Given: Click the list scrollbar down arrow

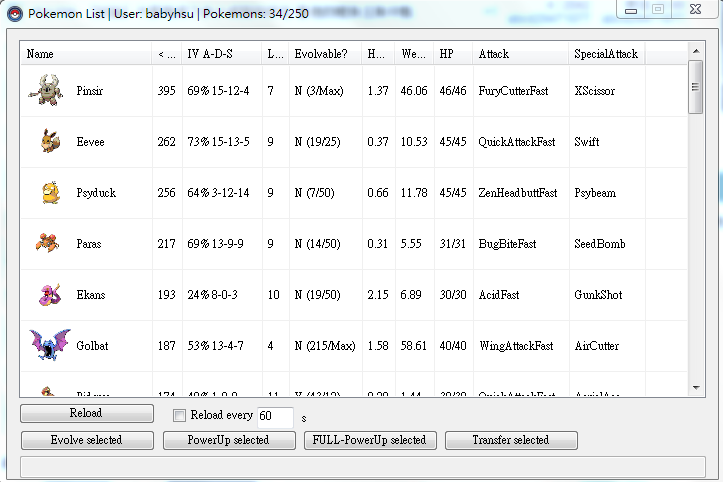Looking at the screenshot, I should [x=696, y=388].
